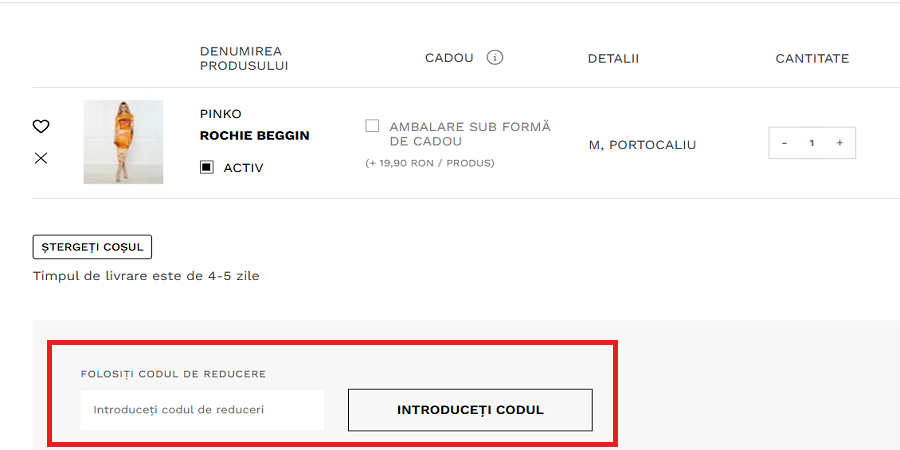Open the orange dress product thumbnail

click(123, 142)
